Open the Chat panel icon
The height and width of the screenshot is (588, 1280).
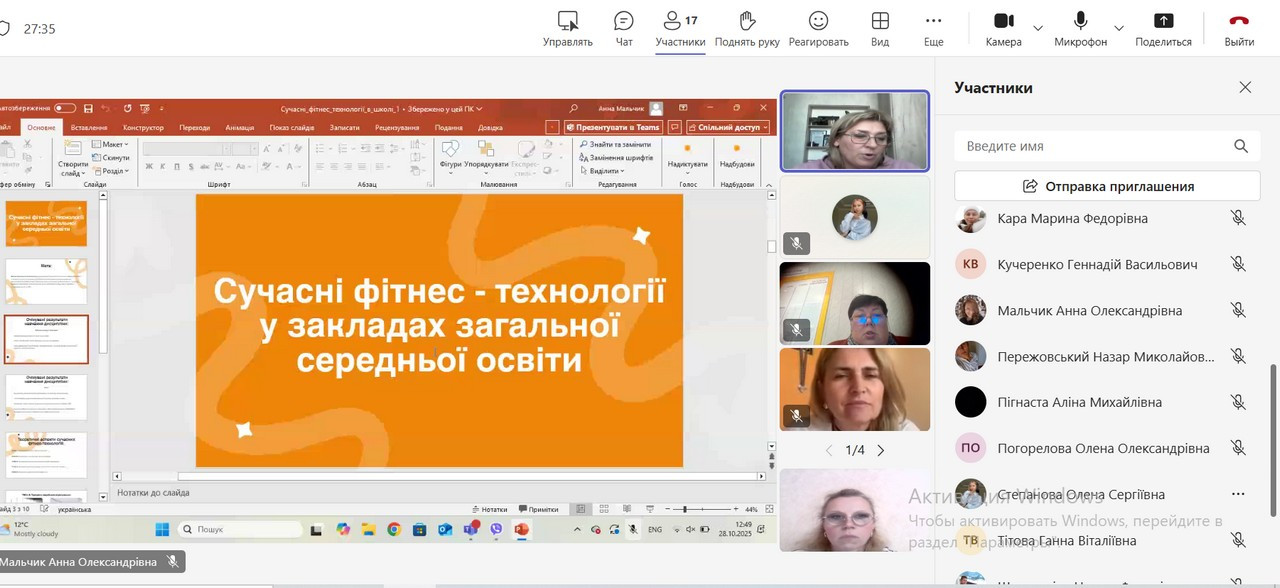624,22
